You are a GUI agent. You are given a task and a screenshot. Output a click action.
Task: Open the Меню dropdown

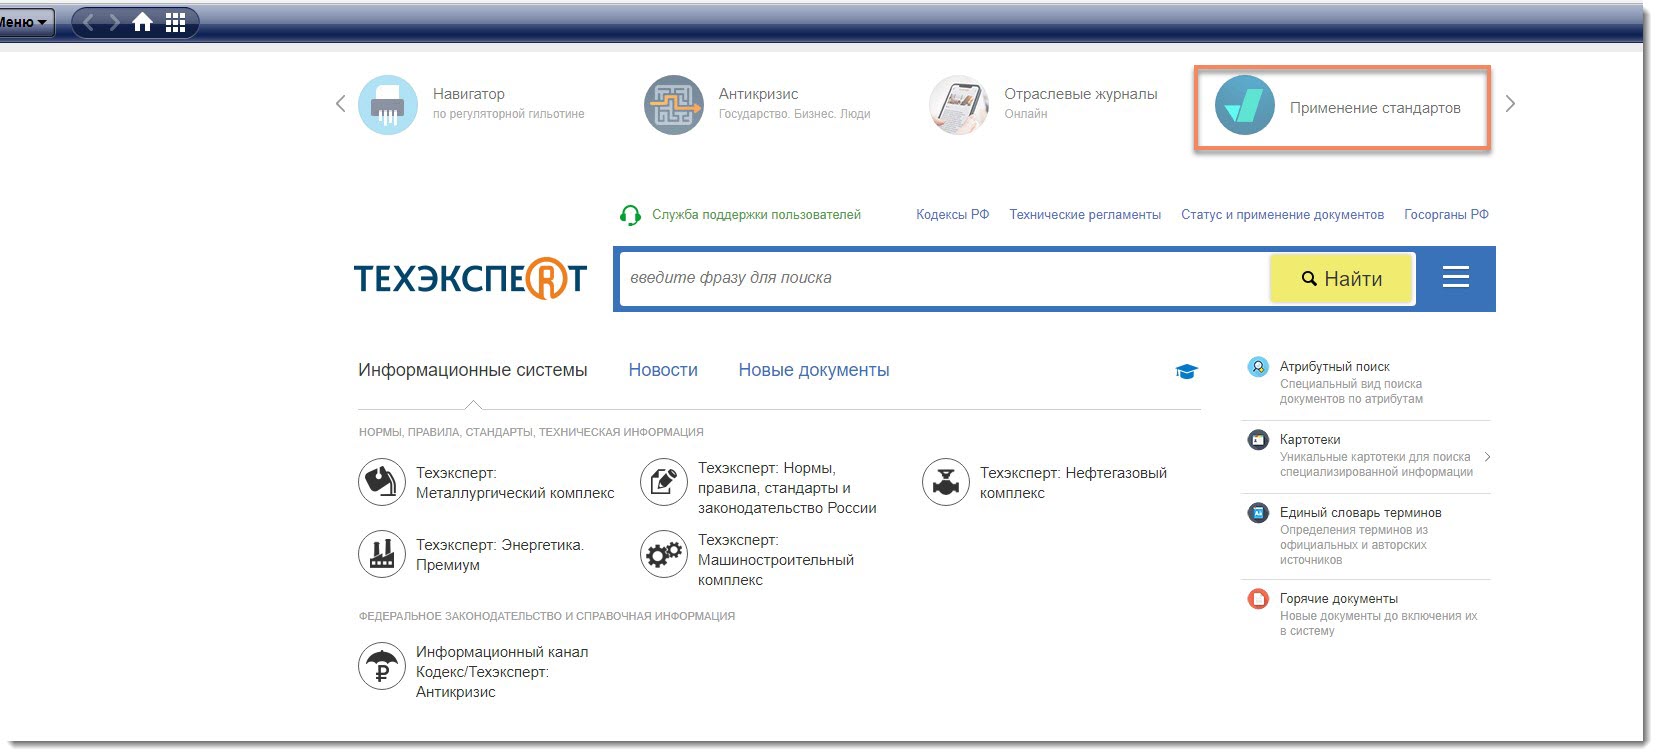pos(26,22)
